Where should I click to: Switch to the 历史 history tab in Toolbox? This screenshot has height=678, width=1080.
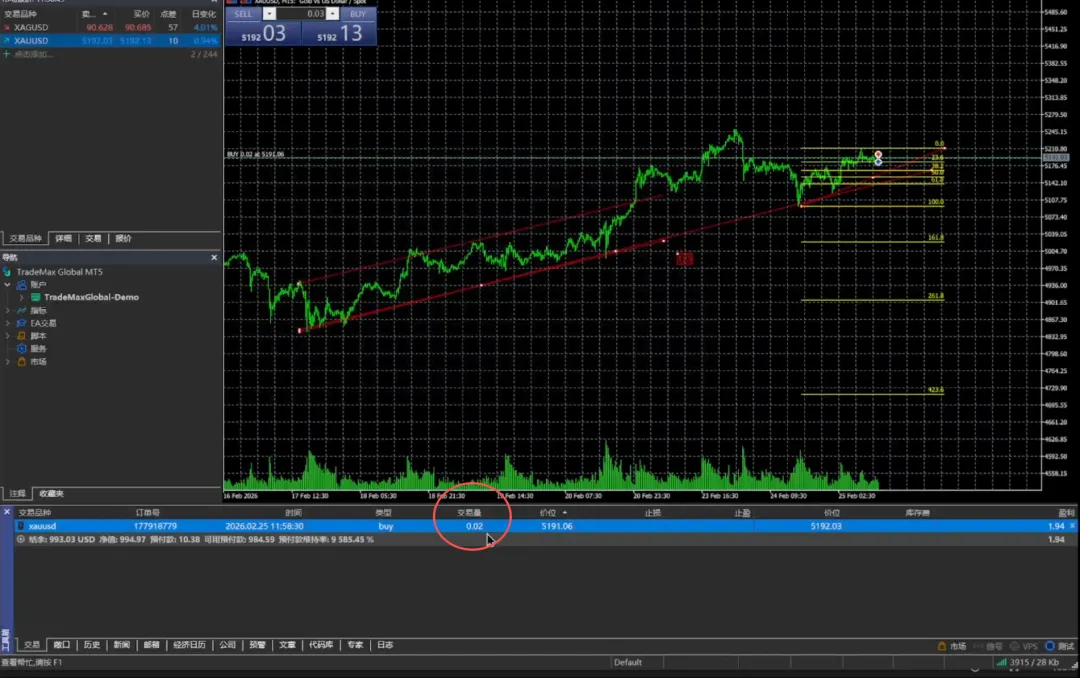91,645
